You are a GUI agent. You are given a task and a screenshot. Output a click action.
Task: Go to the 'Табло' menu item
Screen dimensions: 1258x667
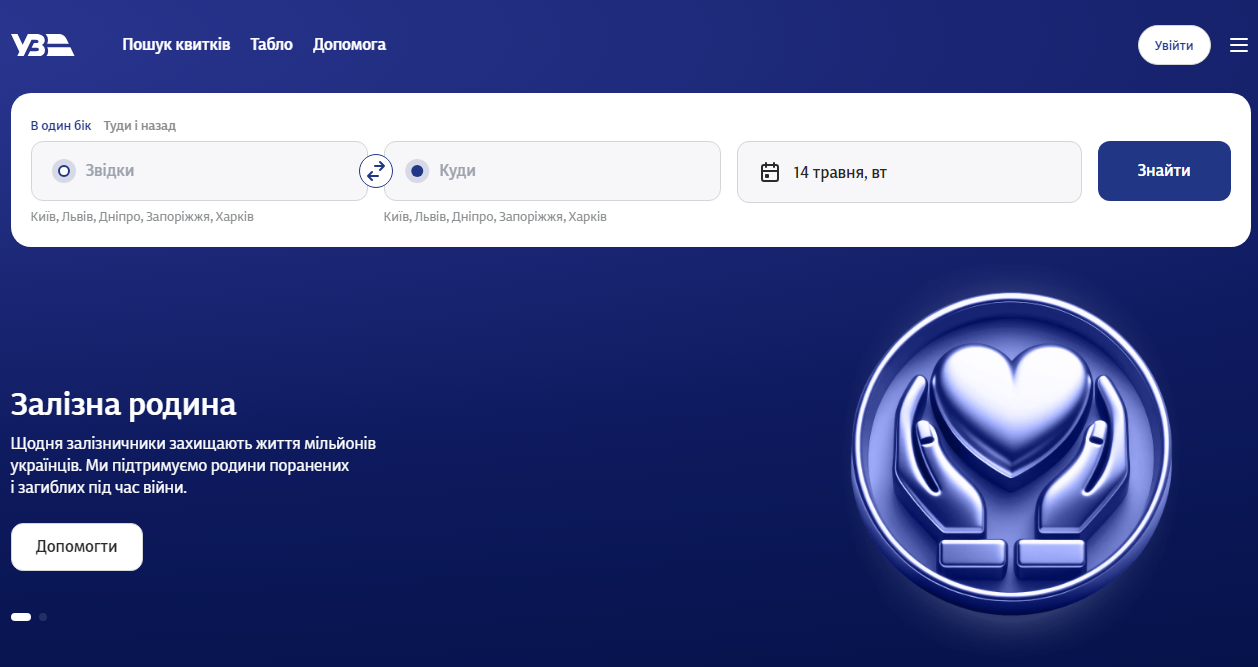click(271, 45)
